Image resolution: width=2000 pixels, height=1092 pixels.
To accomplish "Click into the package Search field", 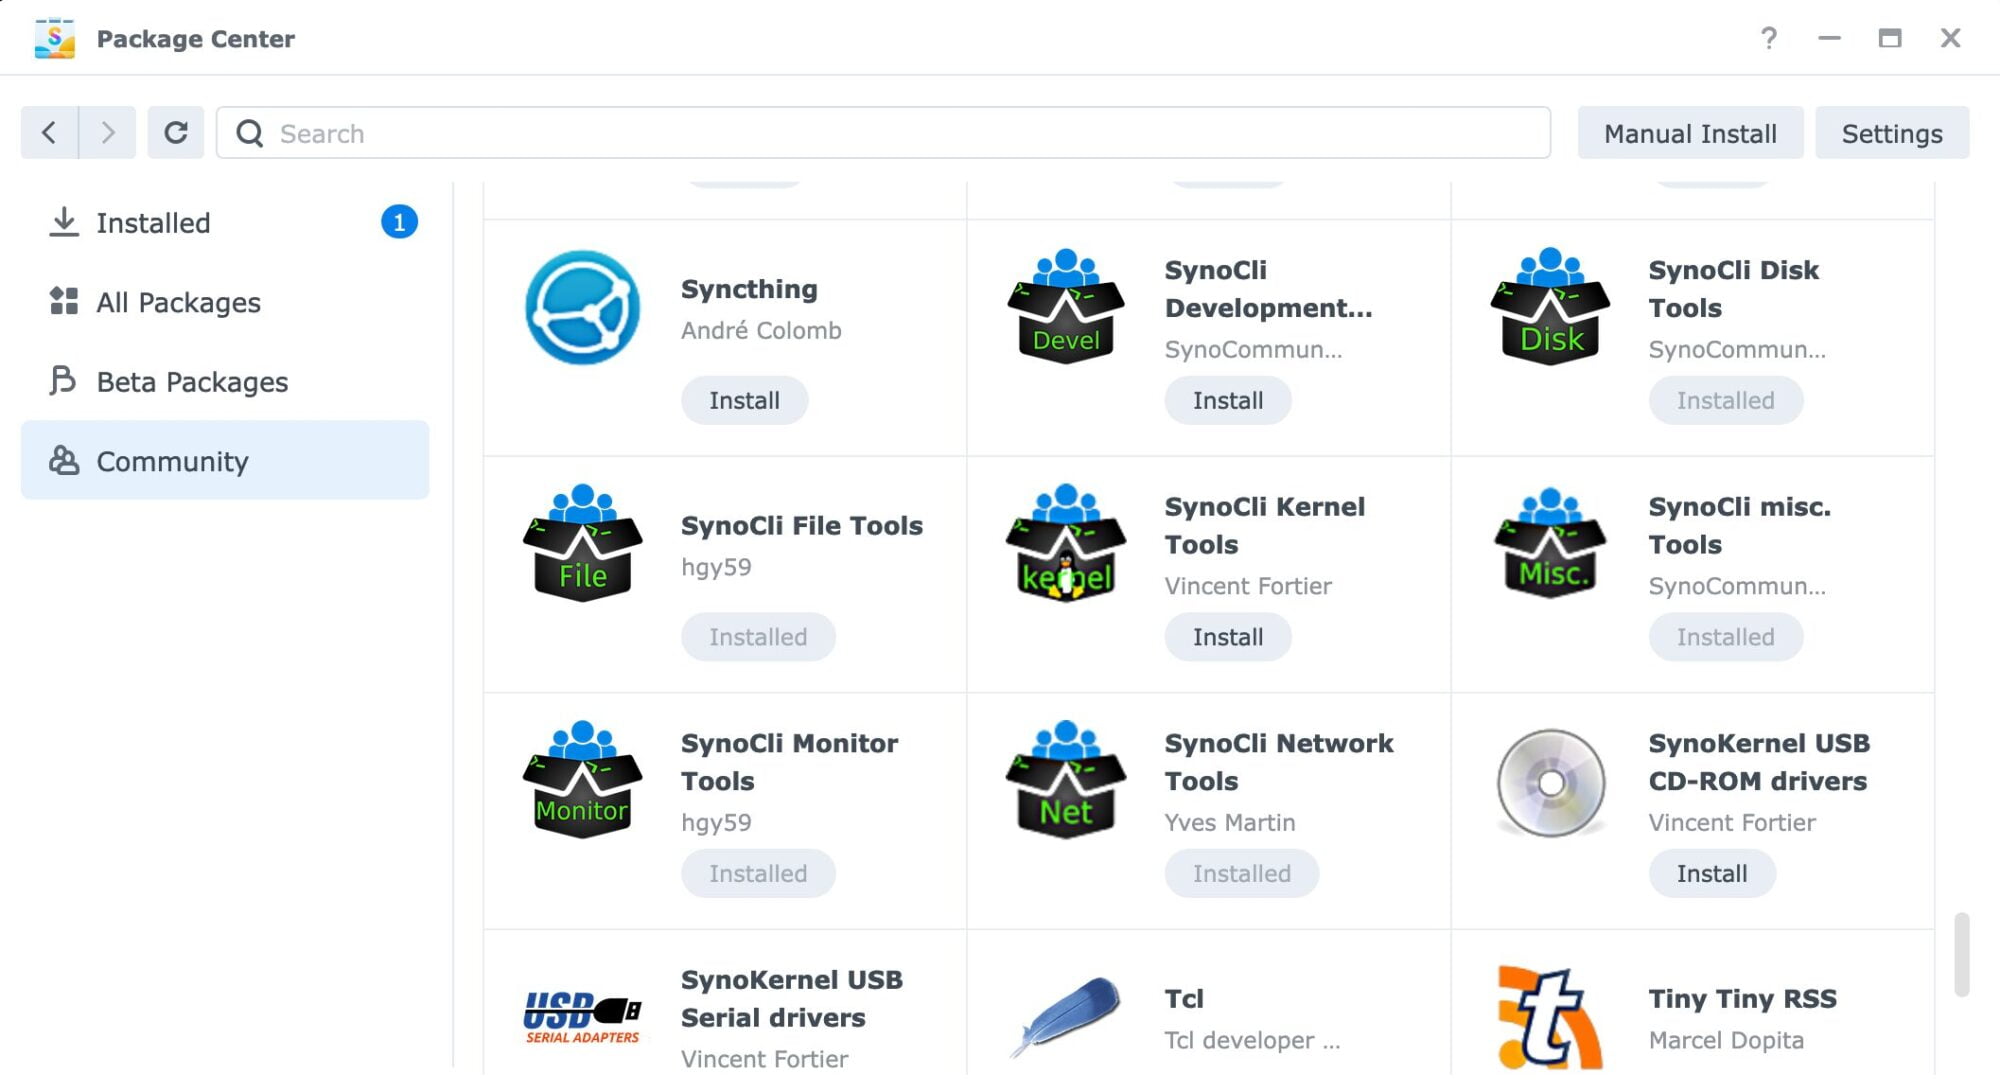I will pos(880,133).
